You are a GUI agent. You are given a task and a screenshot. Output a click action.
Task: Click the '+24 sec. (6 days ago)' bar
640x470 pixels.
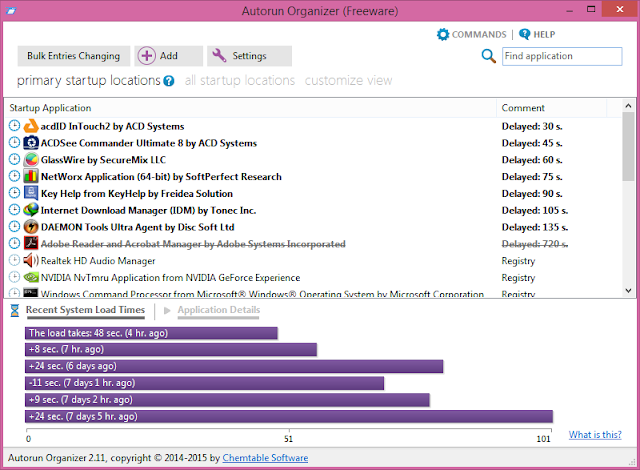234,366
